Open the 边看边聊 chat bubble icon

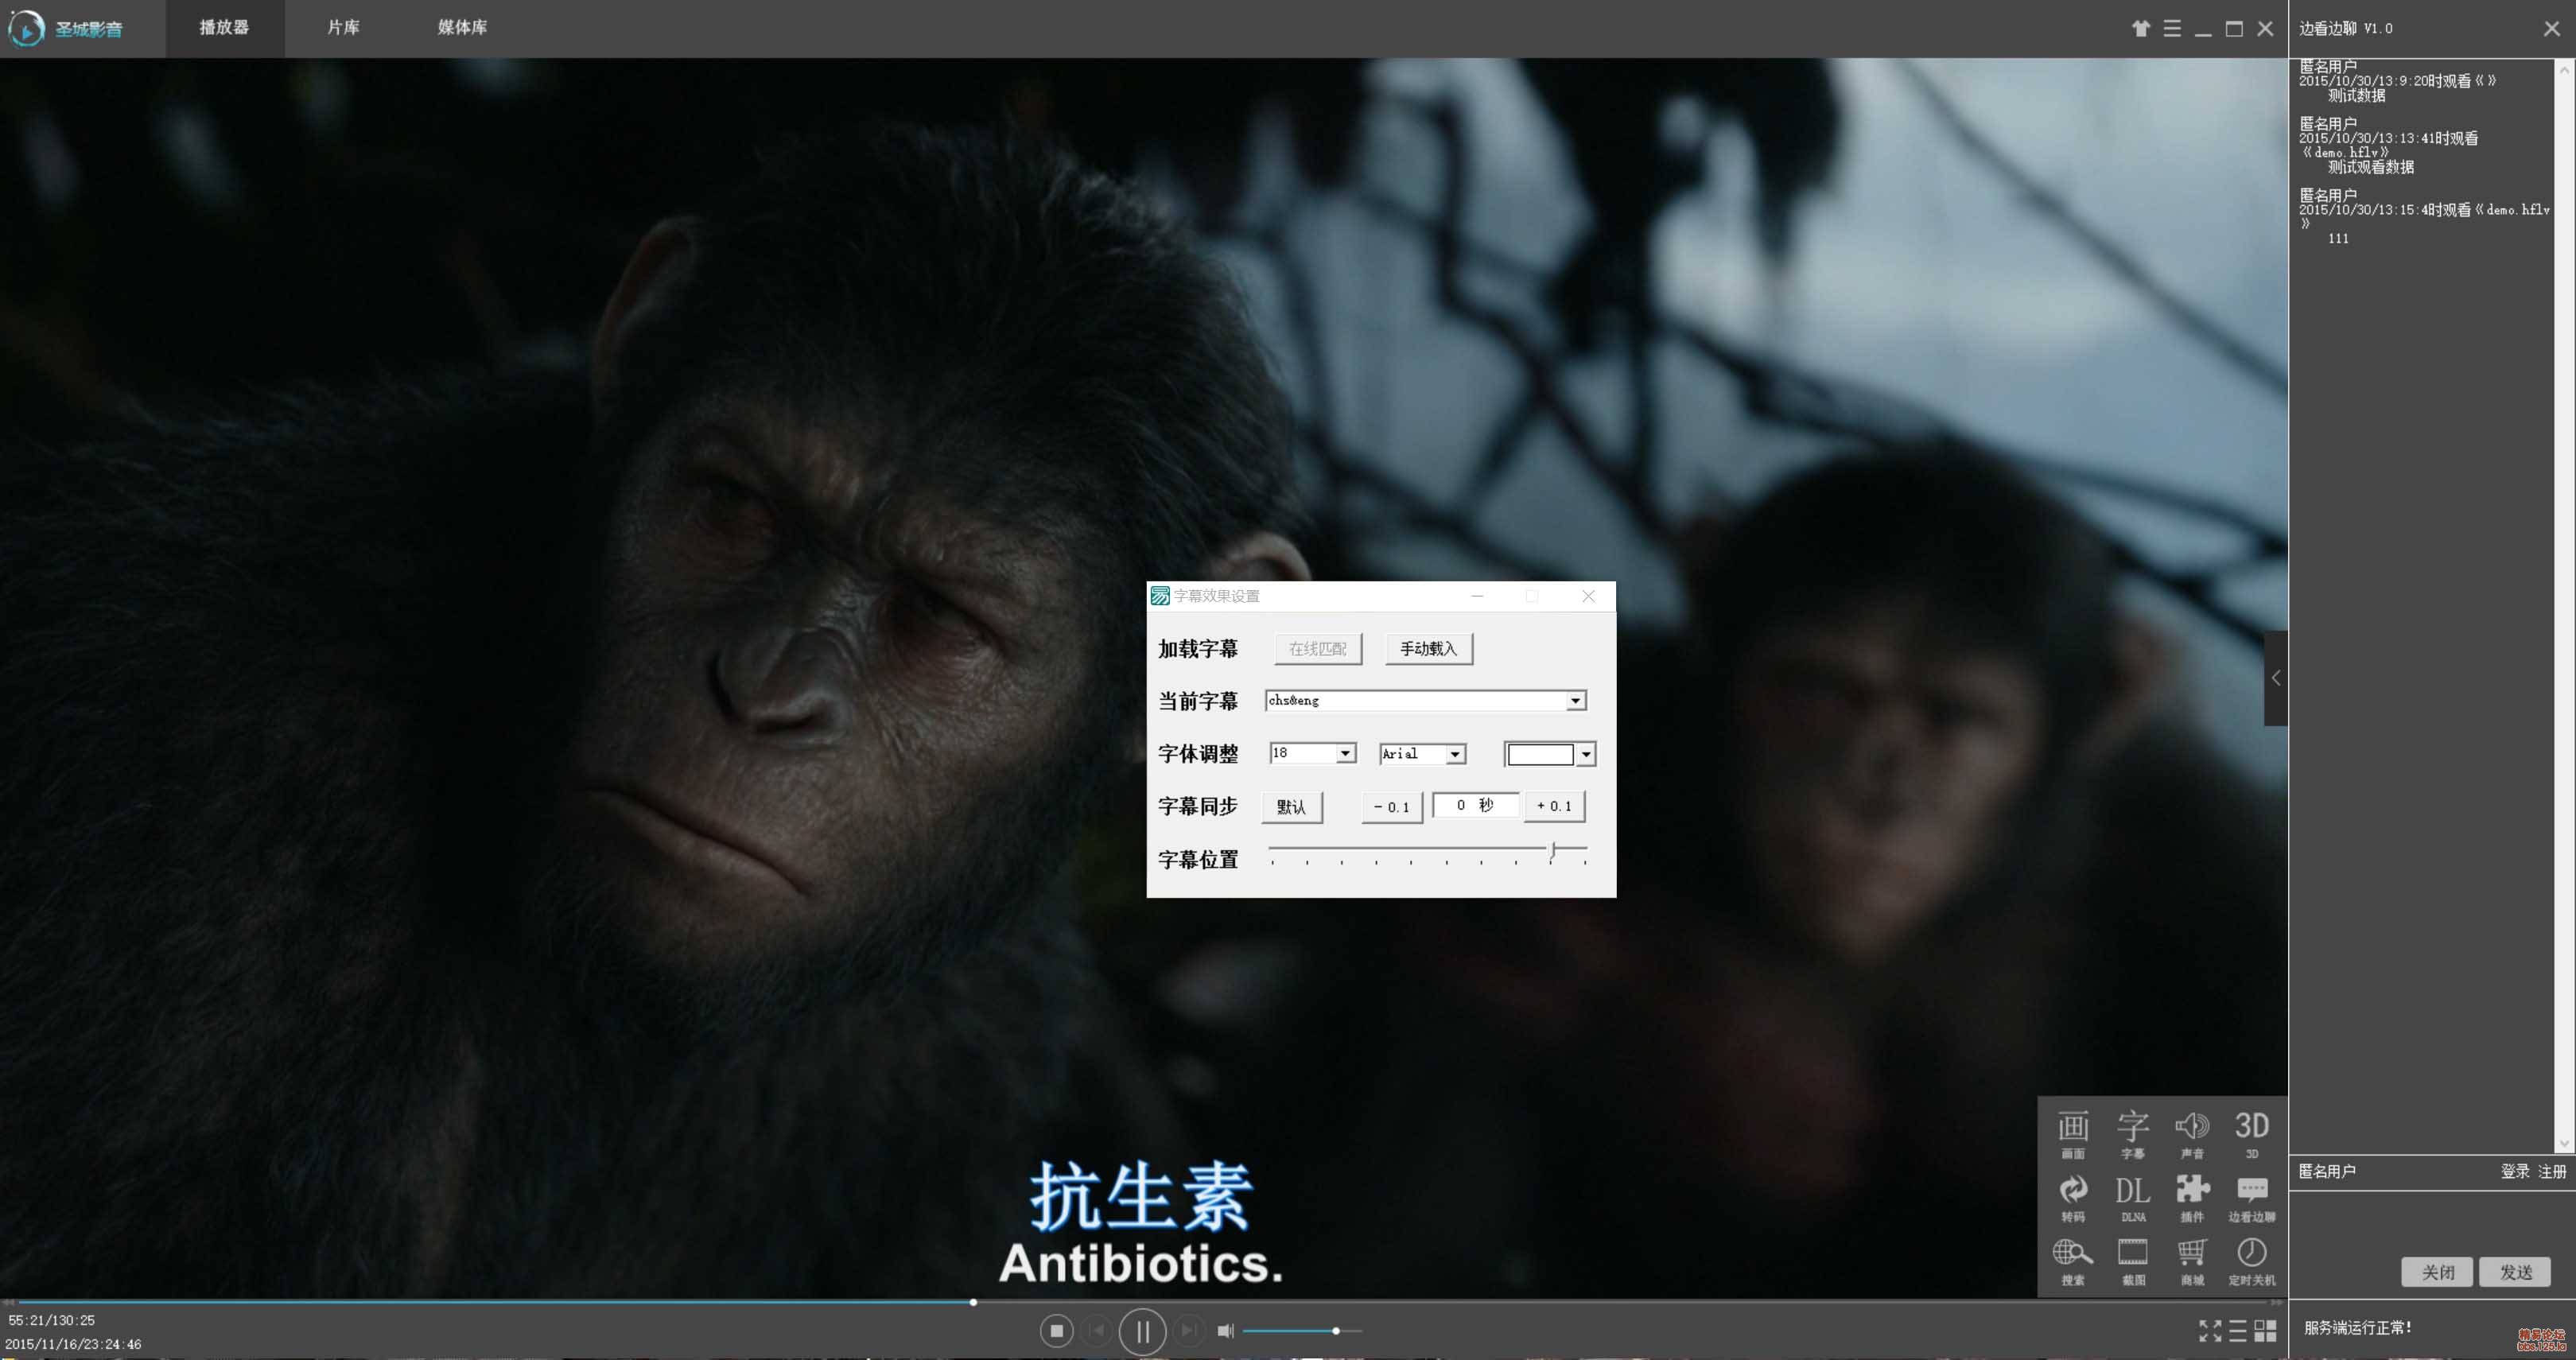pos(2251,1198)
